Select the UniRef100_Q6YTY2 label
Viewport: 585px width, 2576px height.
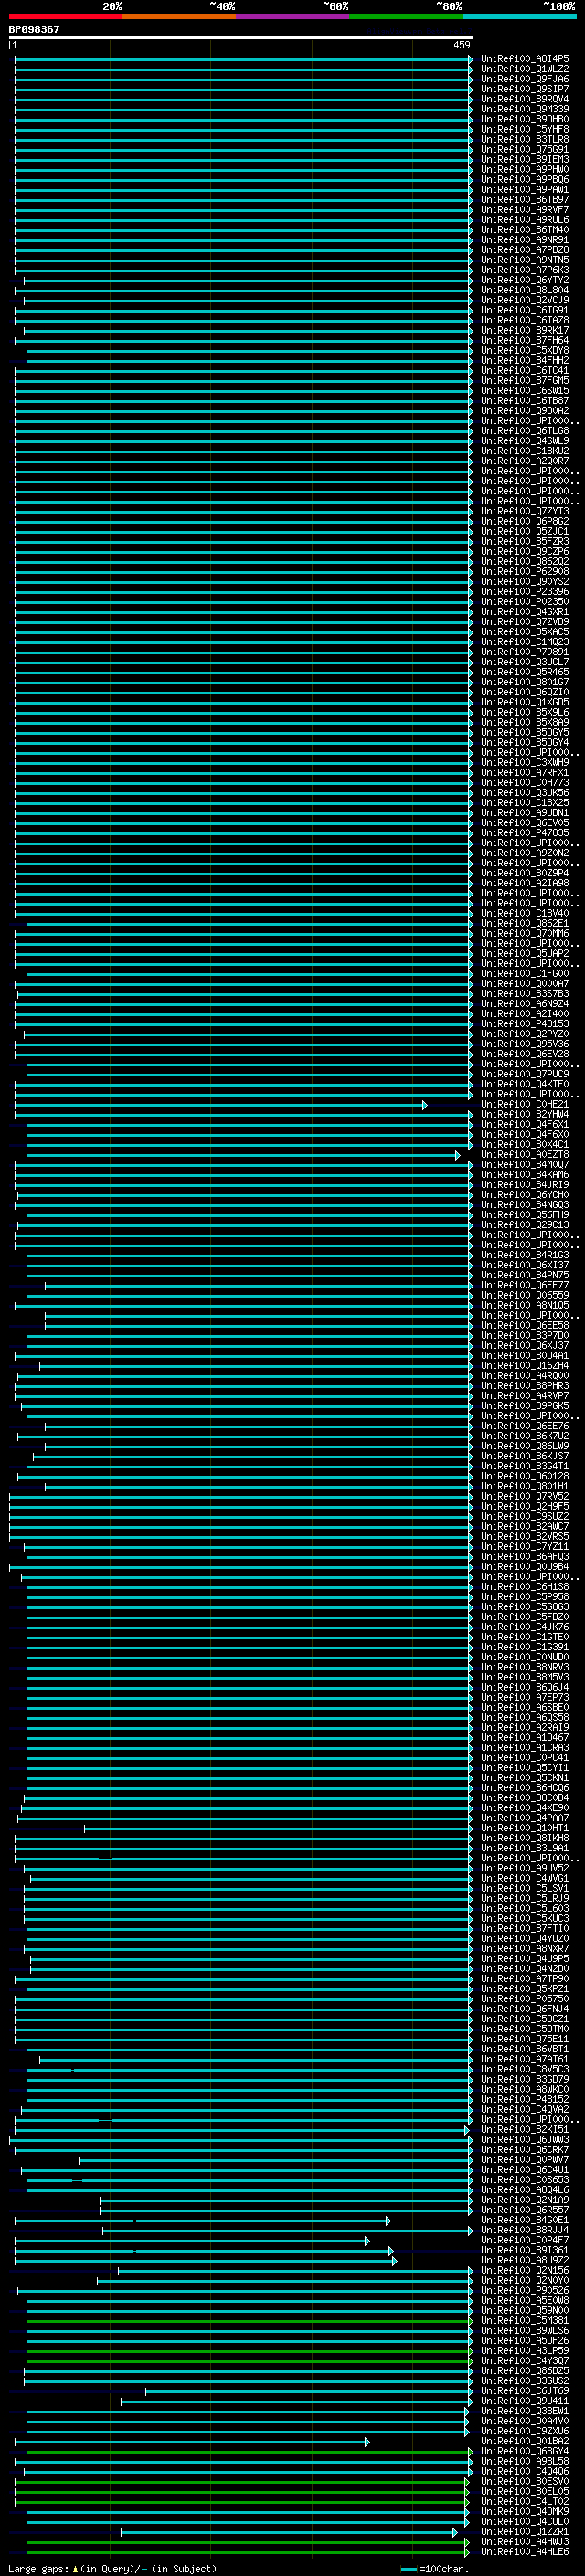[524, 280]
